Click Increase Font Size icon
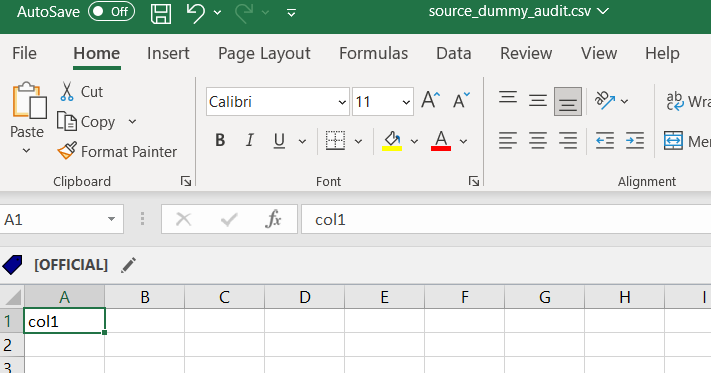Screen dimensions: 711x373 click(430, 101)
